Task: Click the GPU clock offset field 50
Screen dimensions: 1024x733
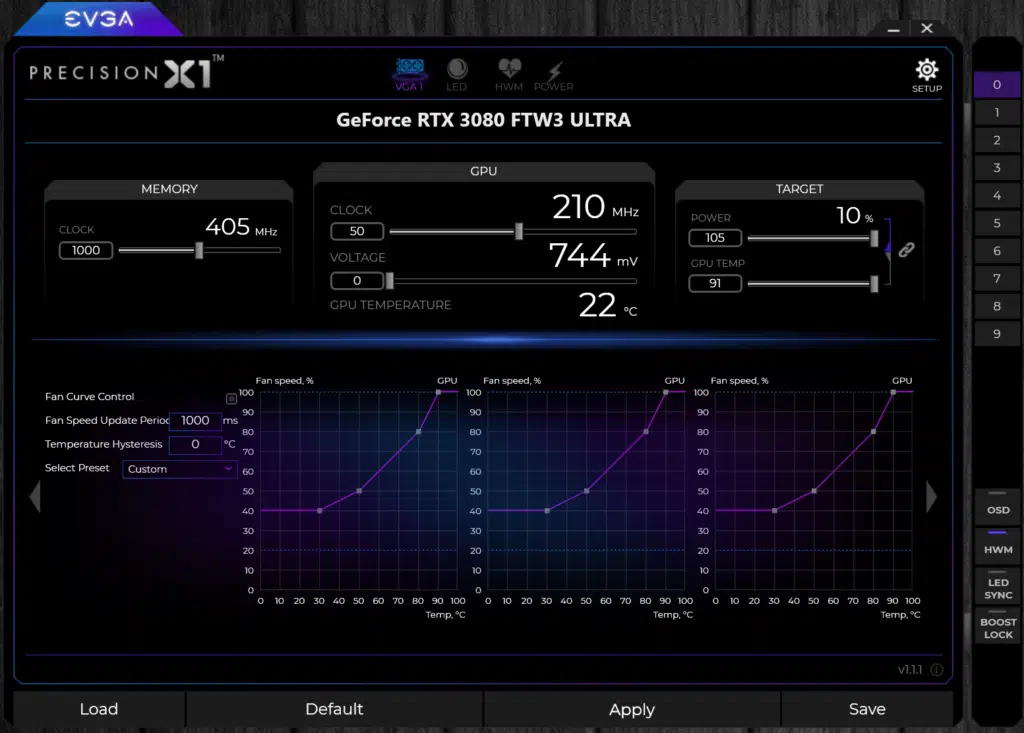Action: click(357, 231)
